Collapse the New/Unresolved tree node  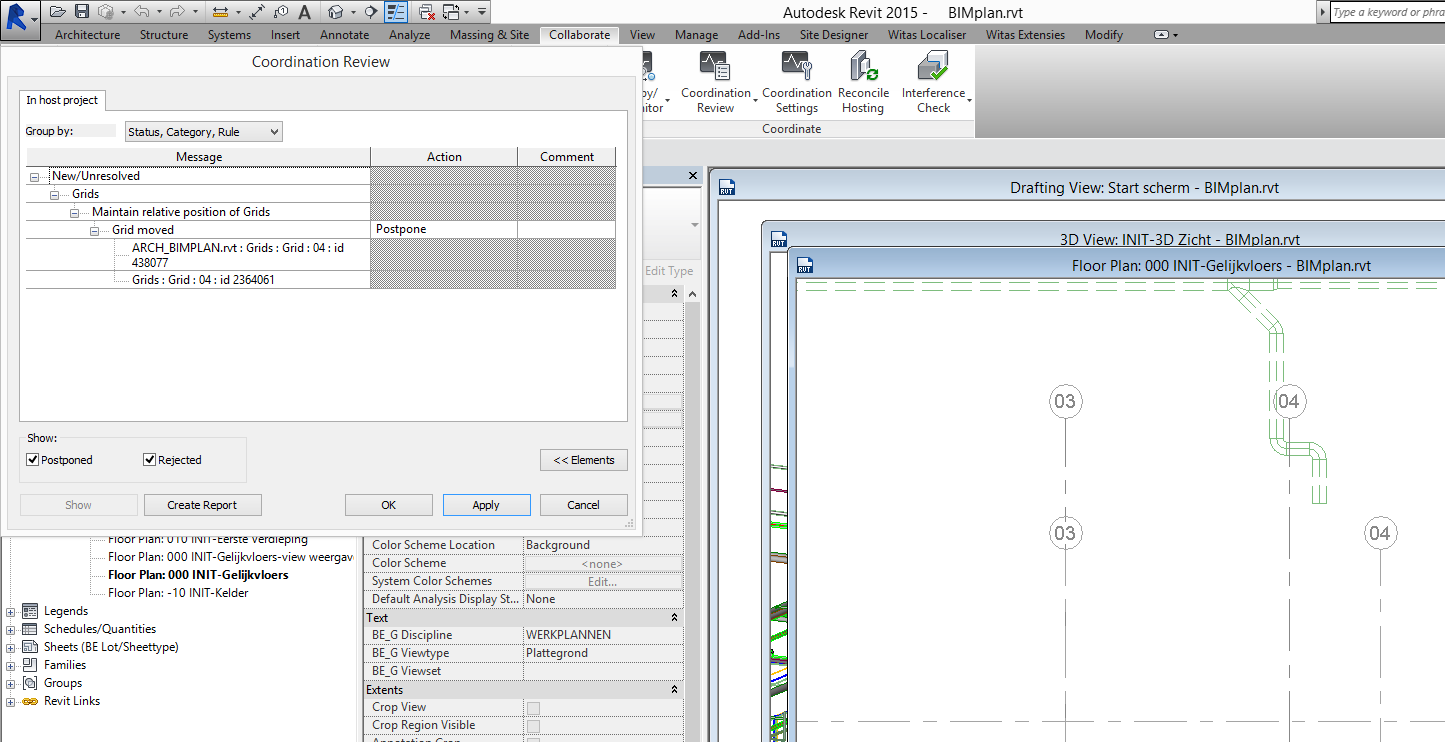click(35, 177)
